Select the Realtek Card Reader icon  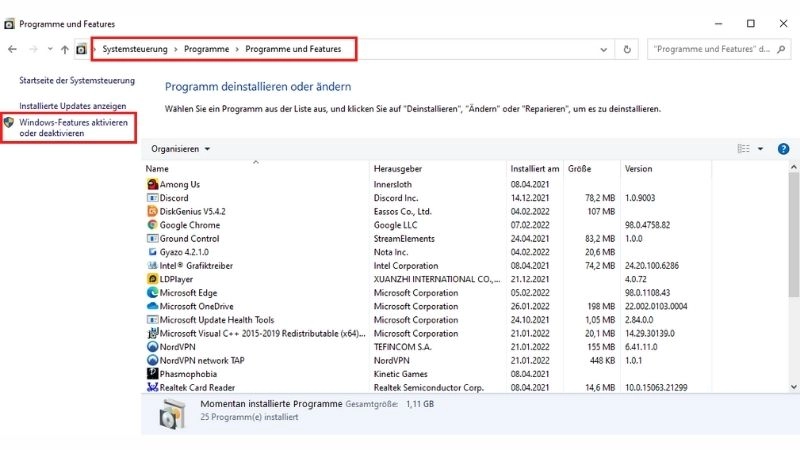point(152,387)
